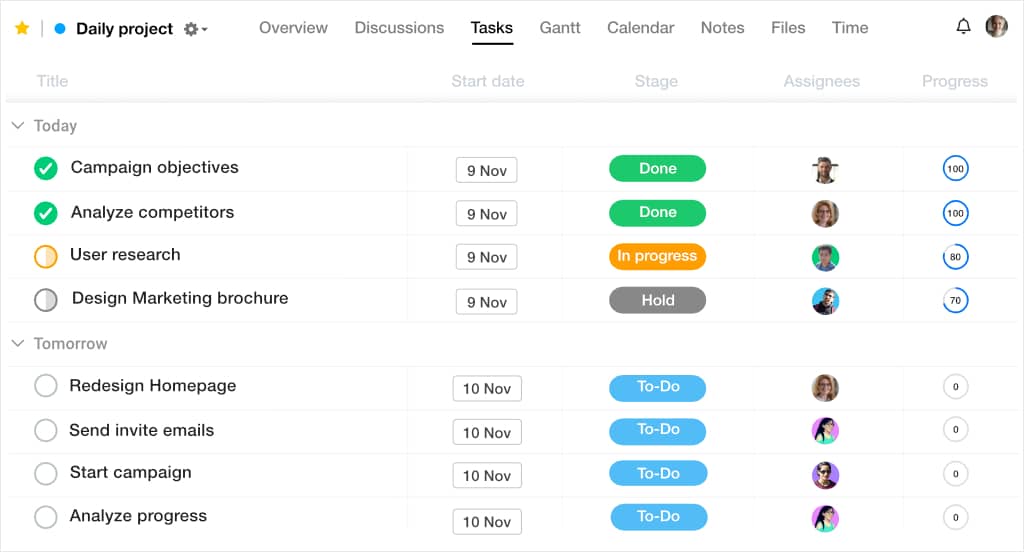Click the yellow favorite star icon
The image size is (1024, 552).
tap(22, 28)
